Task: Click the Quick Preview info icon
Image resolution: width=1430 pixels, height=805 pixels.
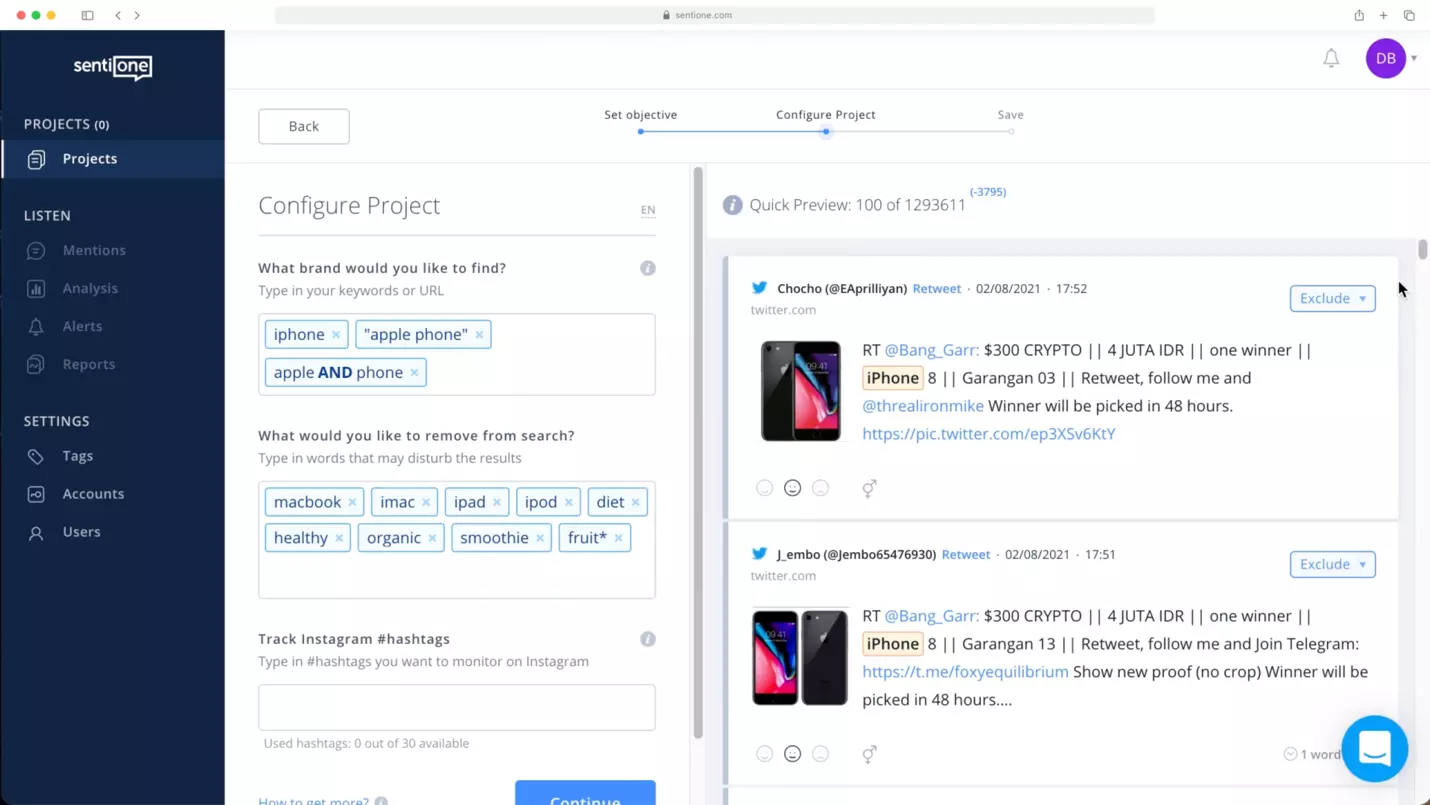Action: click(733, 205)
